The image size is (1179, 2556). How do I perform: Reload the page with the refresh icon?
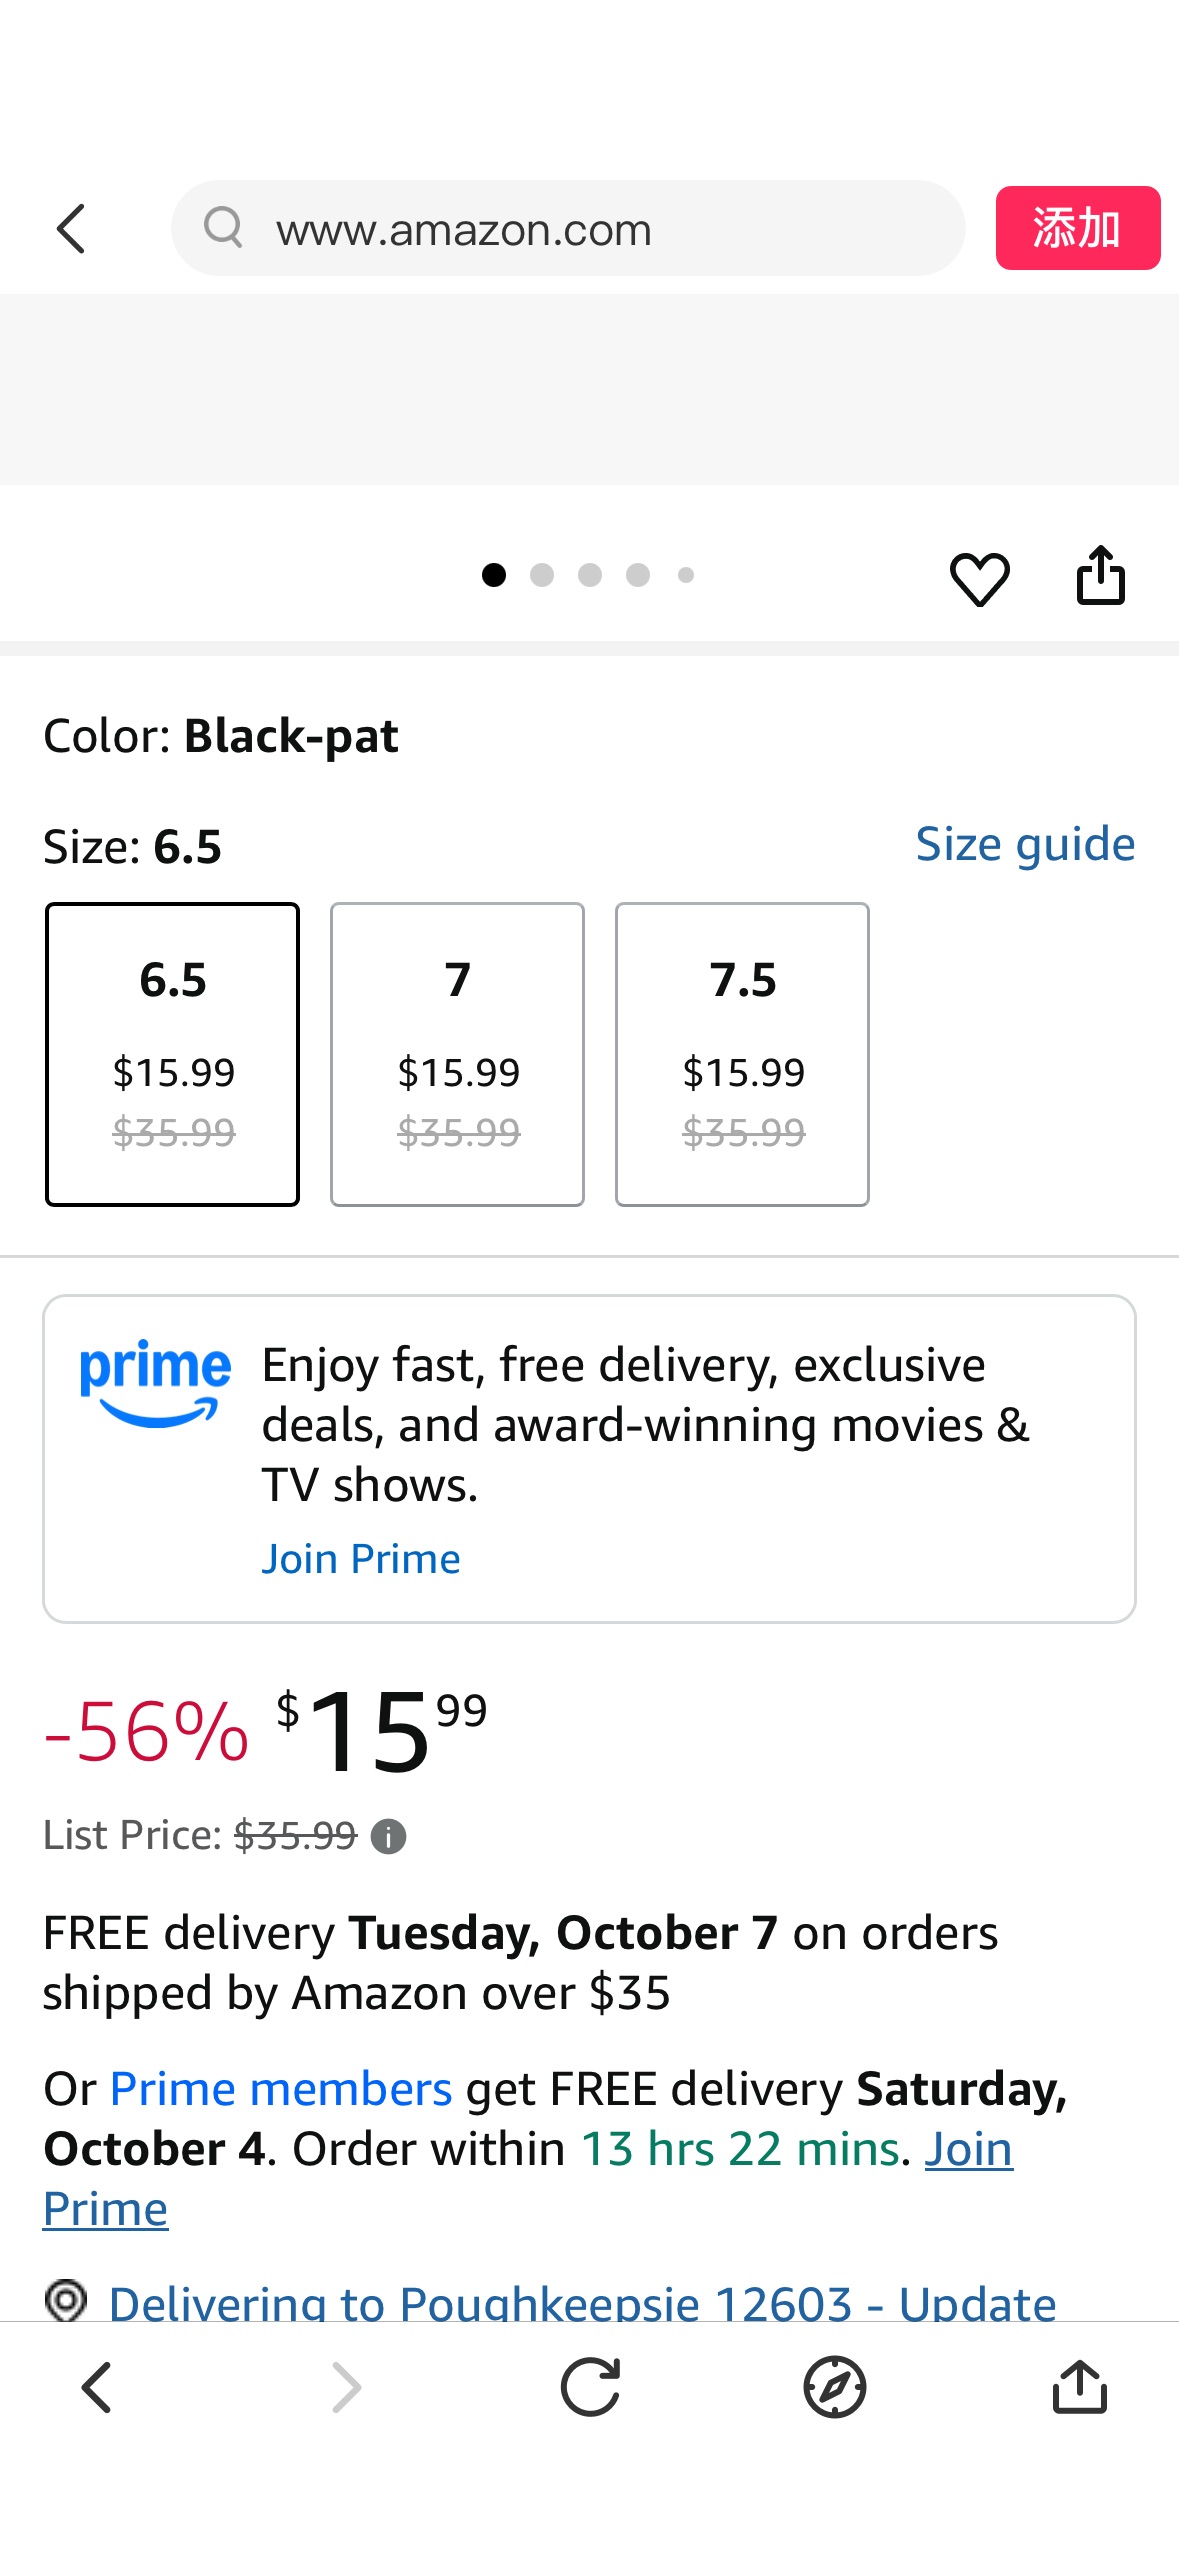tap(590, 2388)
